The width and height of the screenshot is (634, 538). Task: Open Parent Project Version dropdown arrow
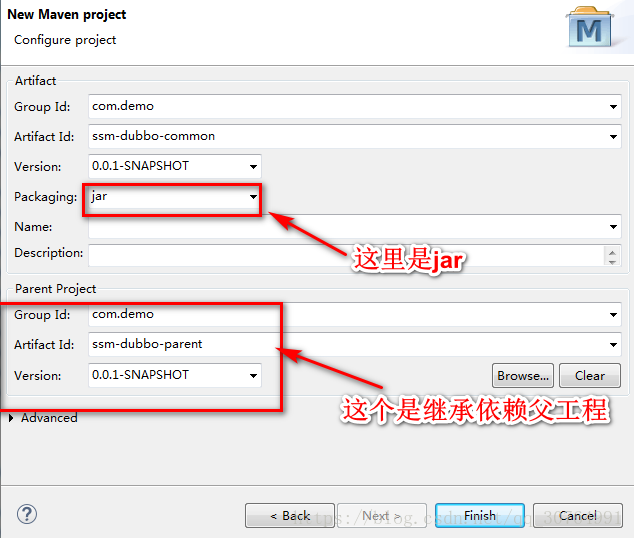pyautogui.click(x=253, y=376)
